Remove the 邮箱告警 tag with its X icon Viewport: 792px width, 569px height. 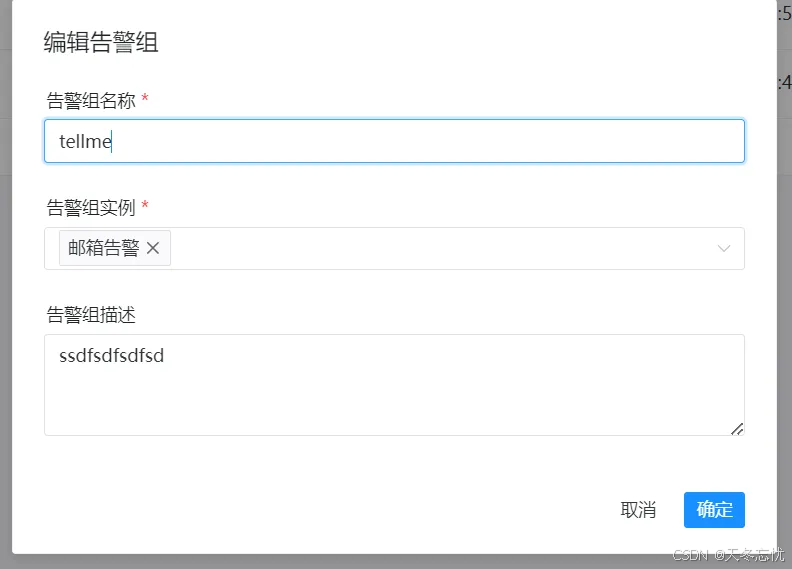tap(153, 248)
